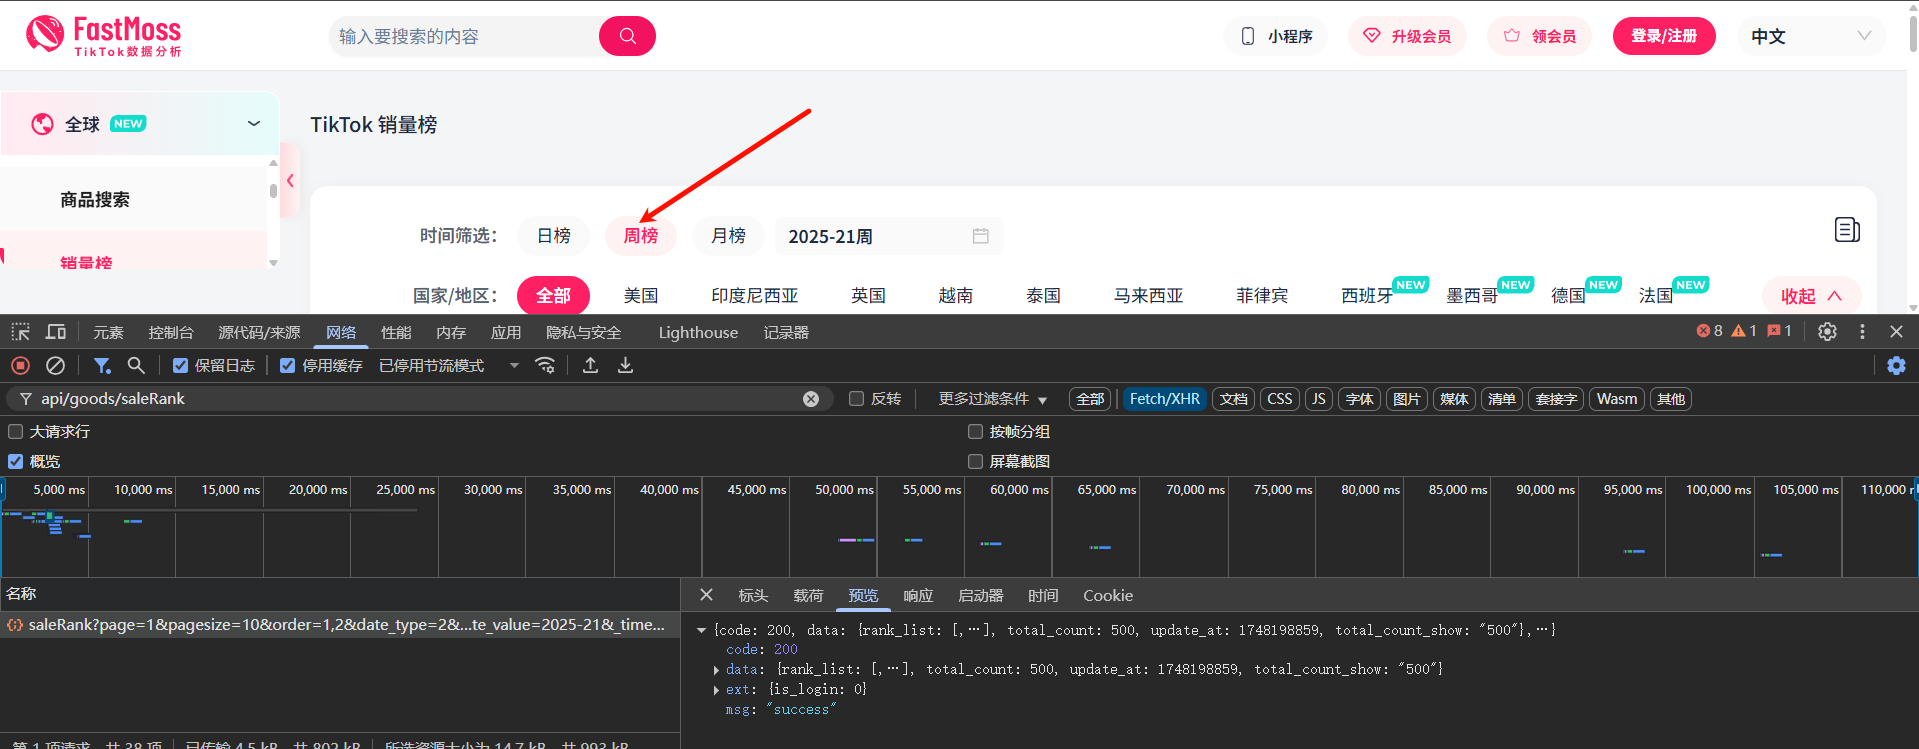
Task: Collapse country list with 收起
Action: (1811, 296)
